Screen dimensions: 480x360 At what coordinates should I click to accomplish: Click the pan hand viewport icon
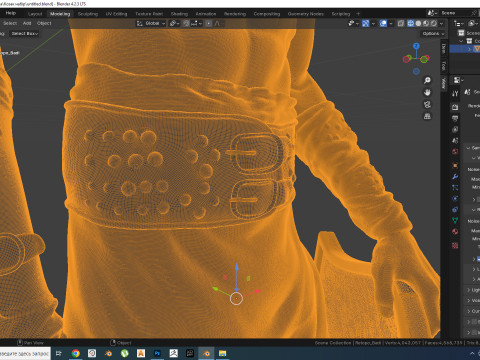click(x=427, y=92)
